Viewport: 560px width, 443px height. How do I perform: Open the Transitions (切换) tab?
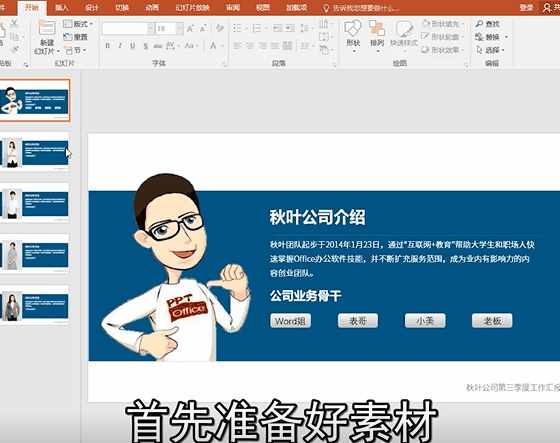[x=122, y=8]
